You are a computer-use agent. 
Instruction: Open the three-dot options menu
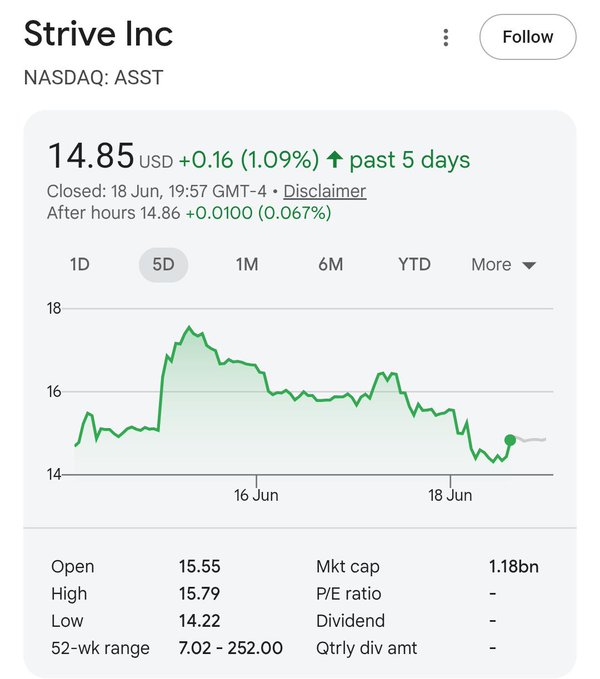coord(446,38)
